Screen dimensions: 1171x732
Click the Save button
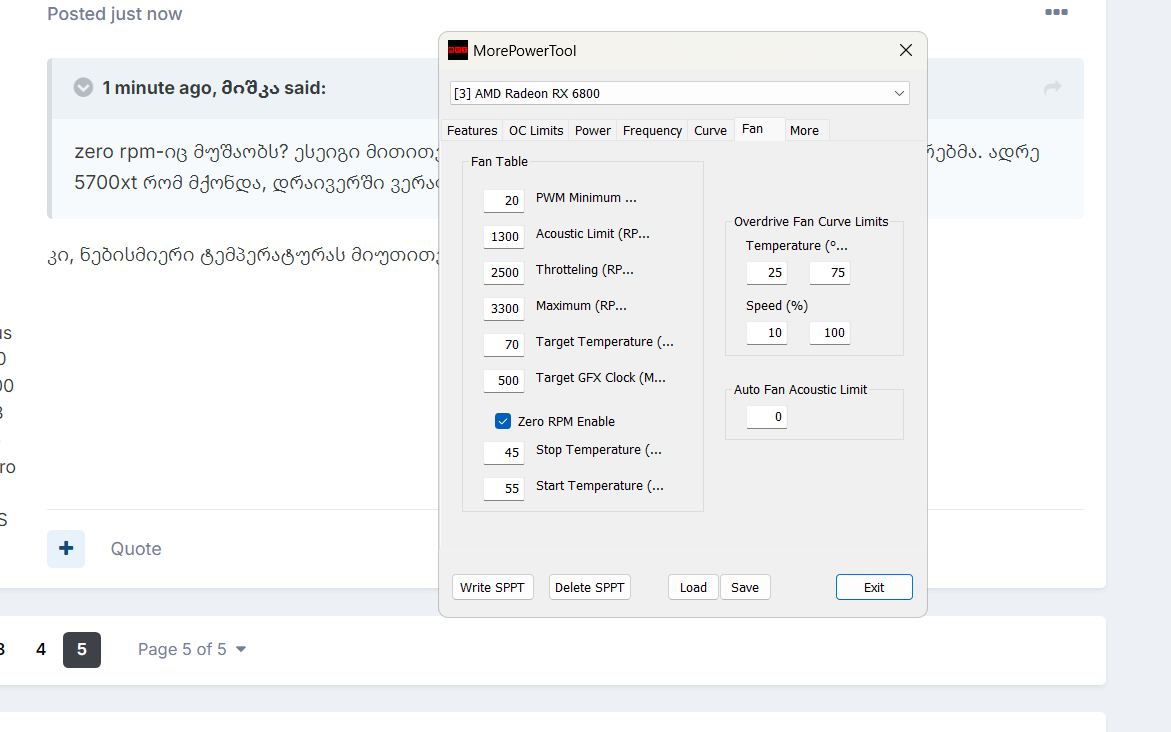[745, 587]
